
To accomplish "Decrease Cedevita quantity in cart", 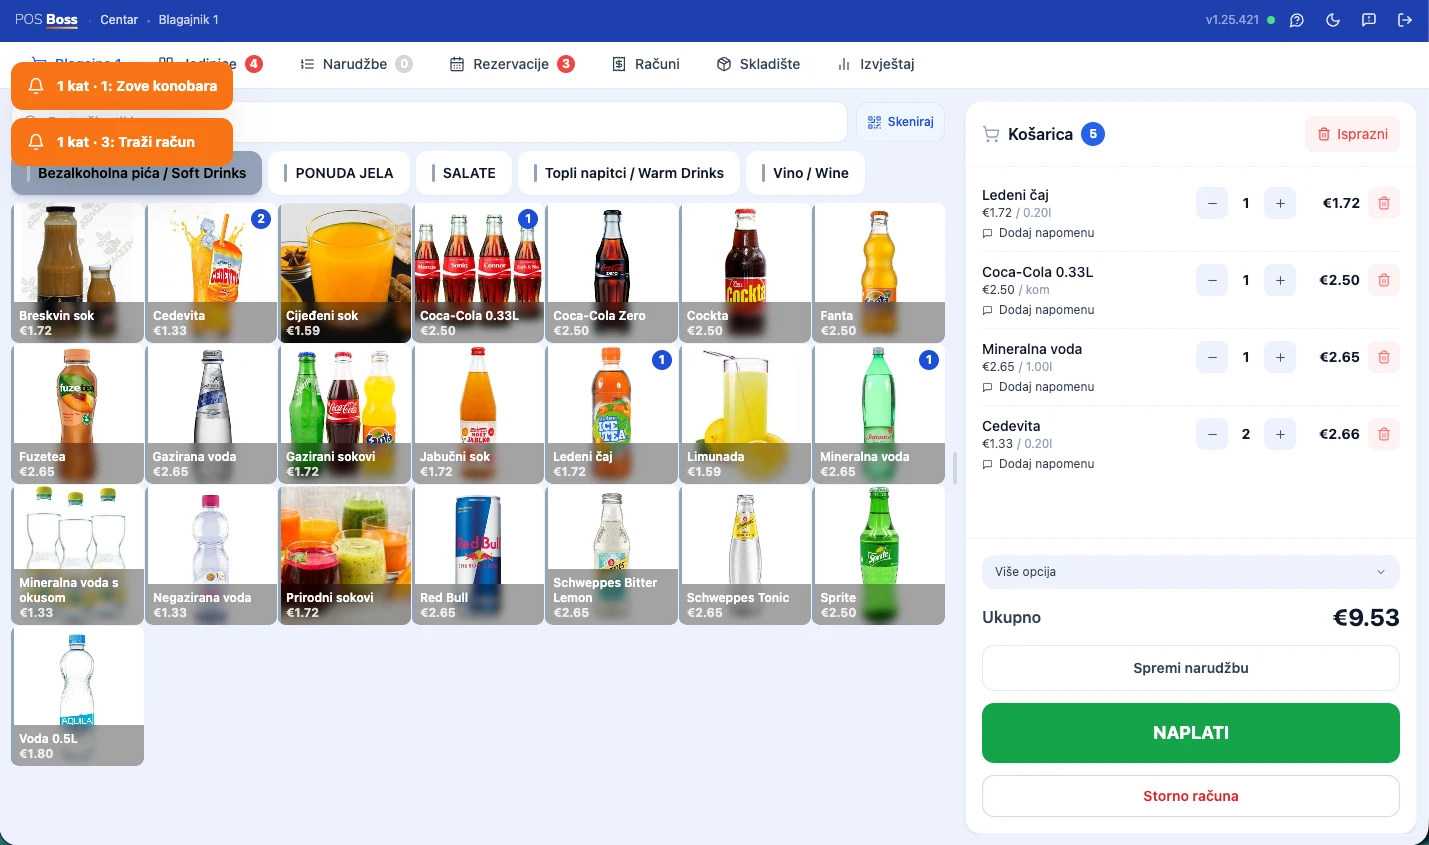I will pyautogui.click(x=1212, y=434).
